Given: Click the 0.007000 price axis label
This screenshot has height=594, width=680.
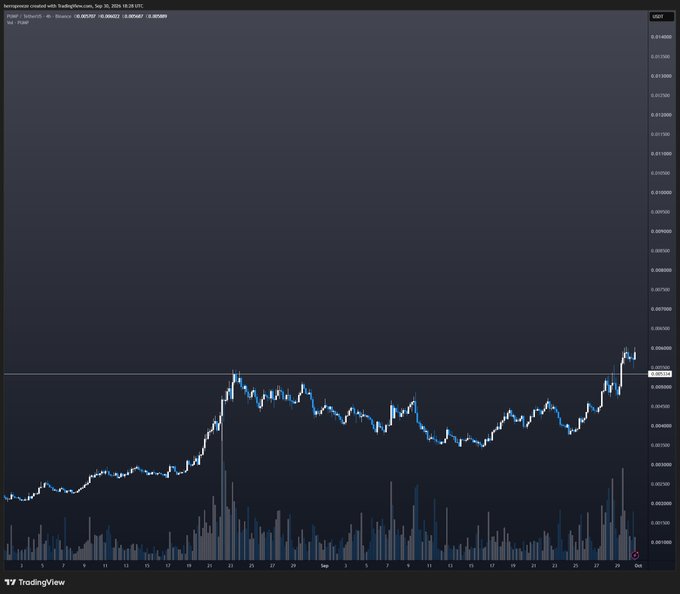Looking at the screenshot, I should coord(661,309).
